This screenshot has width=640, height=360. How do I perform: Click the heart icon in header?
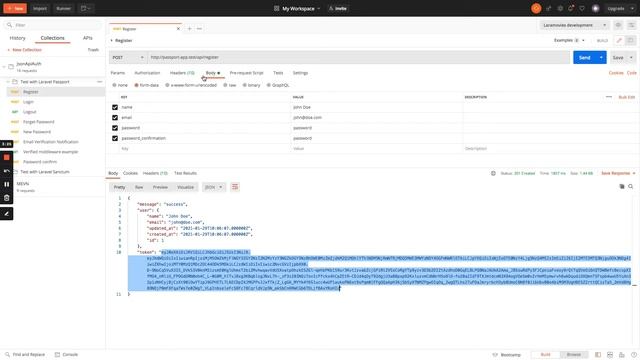pos(582,9)
